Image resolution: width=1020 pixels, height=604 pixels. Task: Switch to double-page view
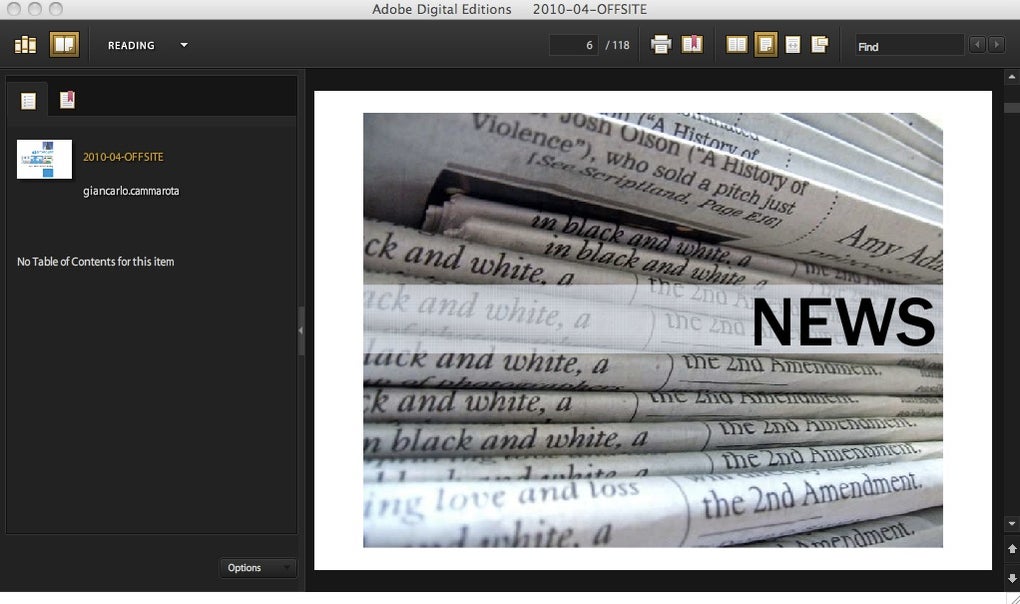[x=736, y=45]
